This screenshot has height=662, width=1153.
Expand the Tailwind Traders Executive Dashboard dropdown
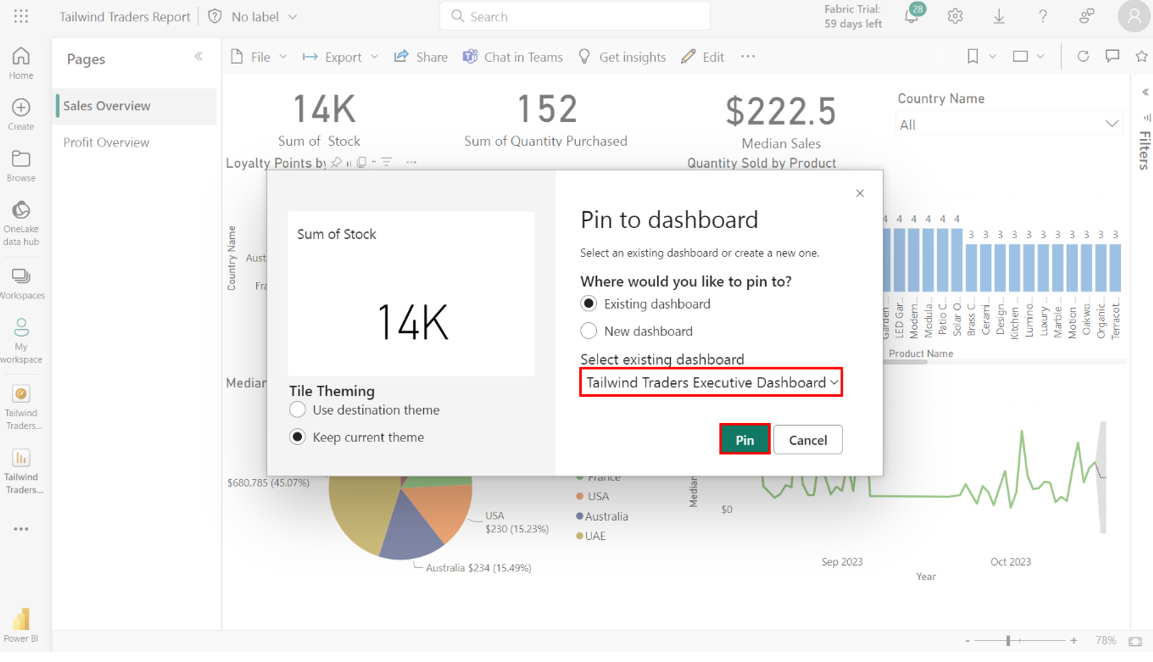coord(711,382)
